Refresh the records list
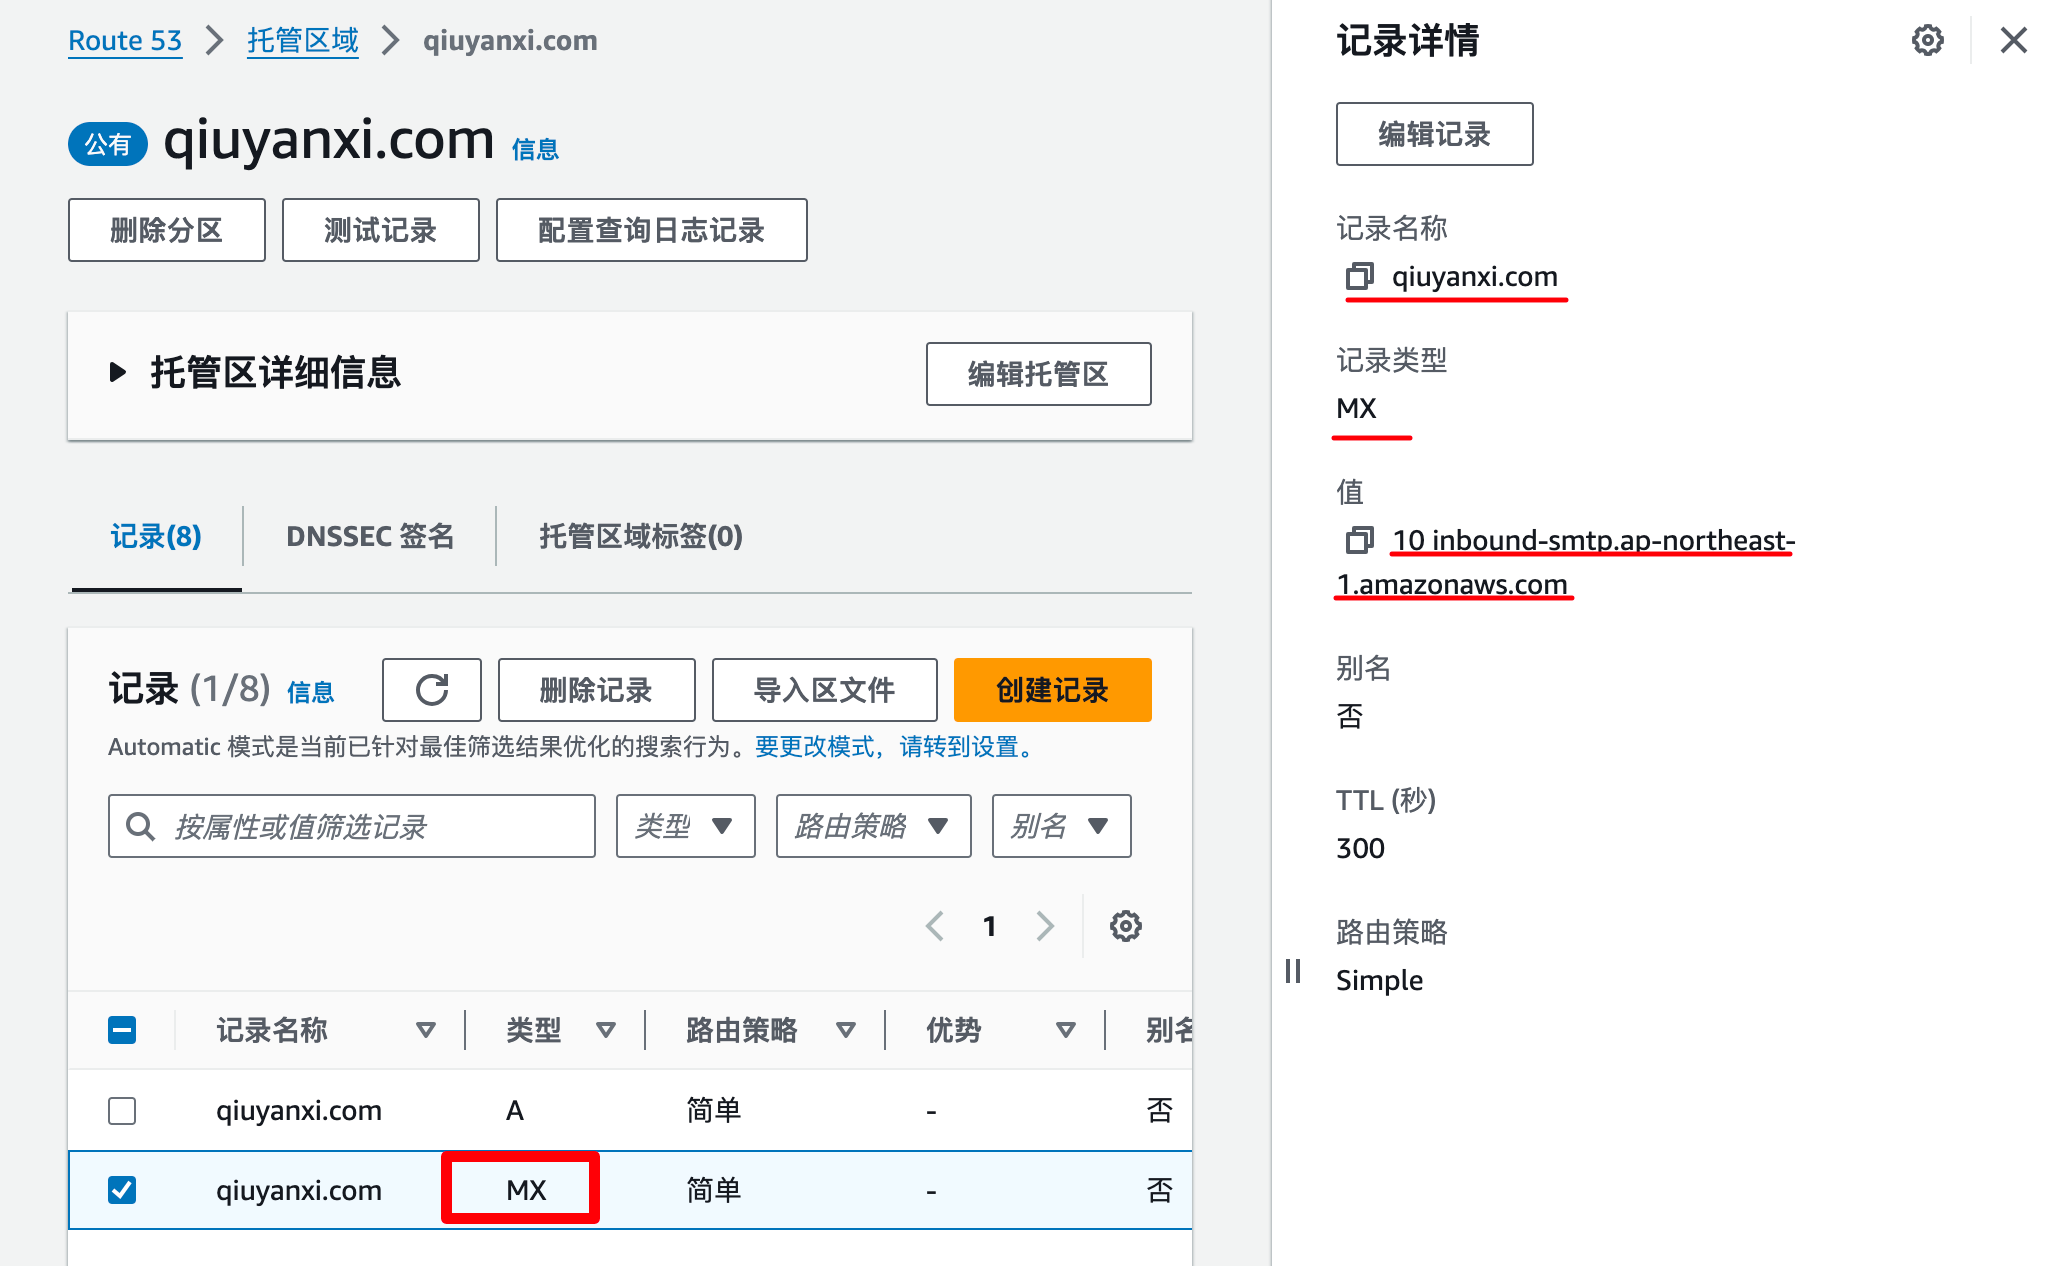The width and height of the screenshot is (2066, 1266). pyautogui.click(x=432, y=690)
